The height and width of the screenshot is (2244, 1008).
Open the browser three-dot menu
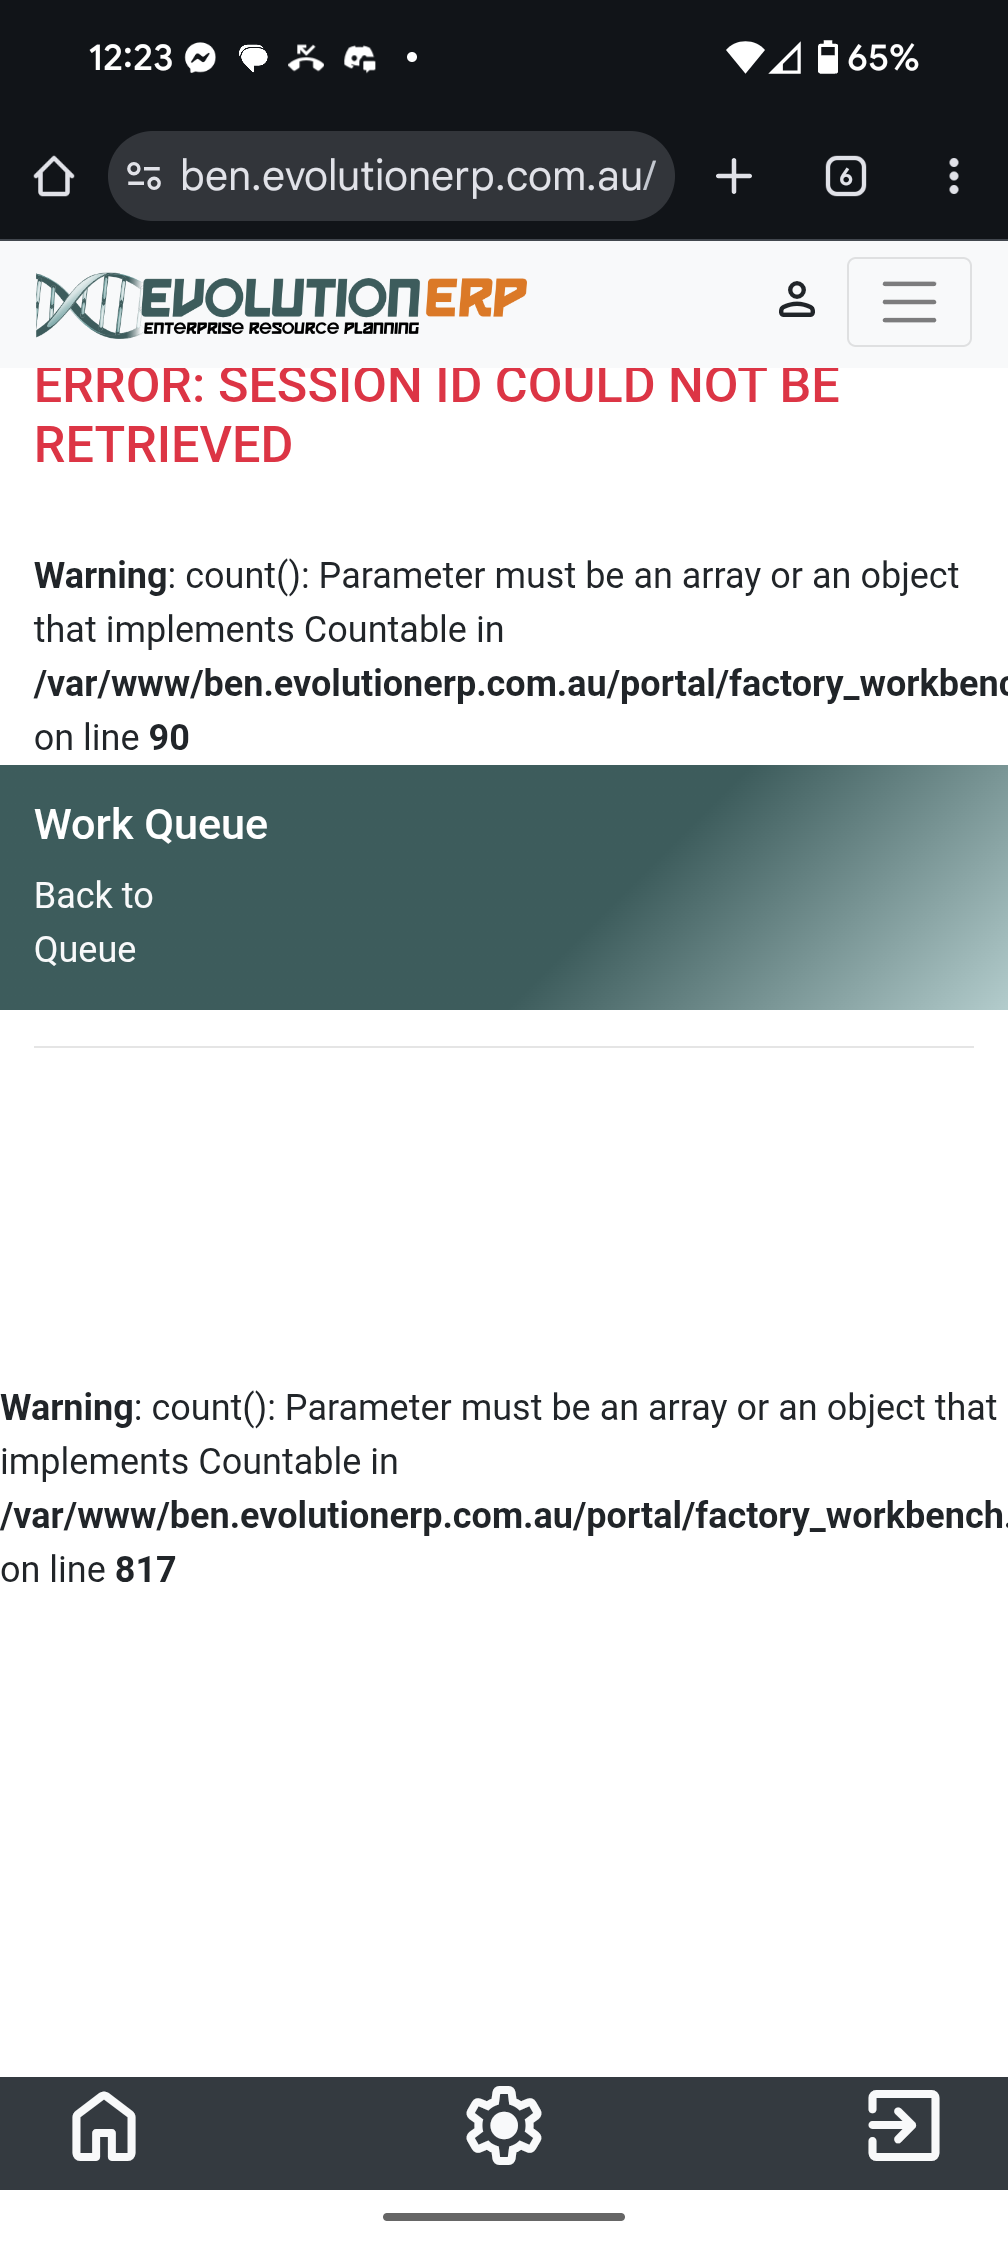tap(953, 177)
